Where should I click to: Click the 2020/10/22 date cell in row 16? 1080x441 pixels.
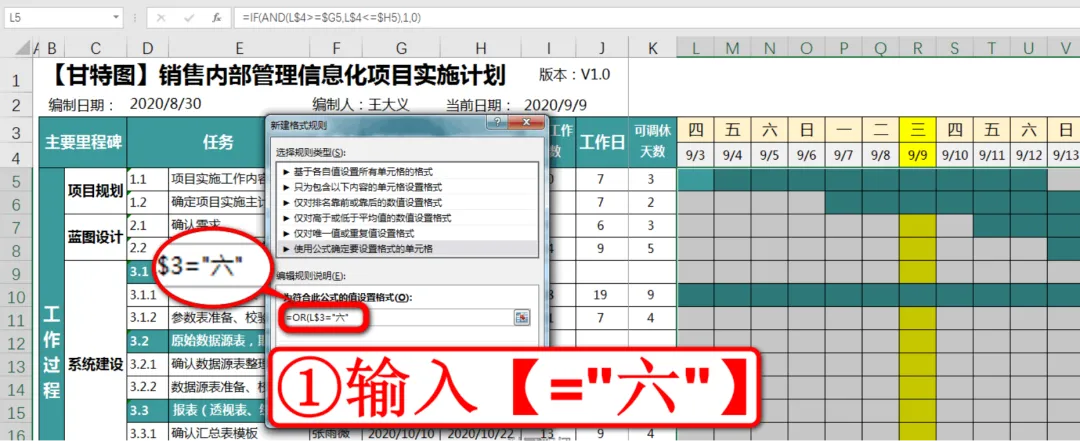[x=481, y=434]
